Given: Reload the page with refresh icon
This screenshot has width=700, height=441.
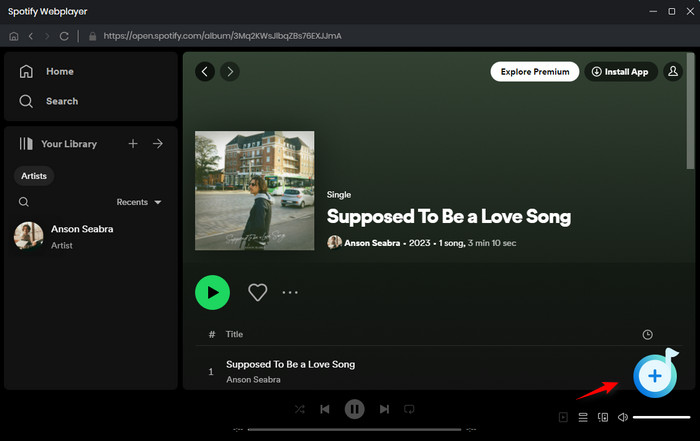Looking at the screenshot, I should coord(64,36).
